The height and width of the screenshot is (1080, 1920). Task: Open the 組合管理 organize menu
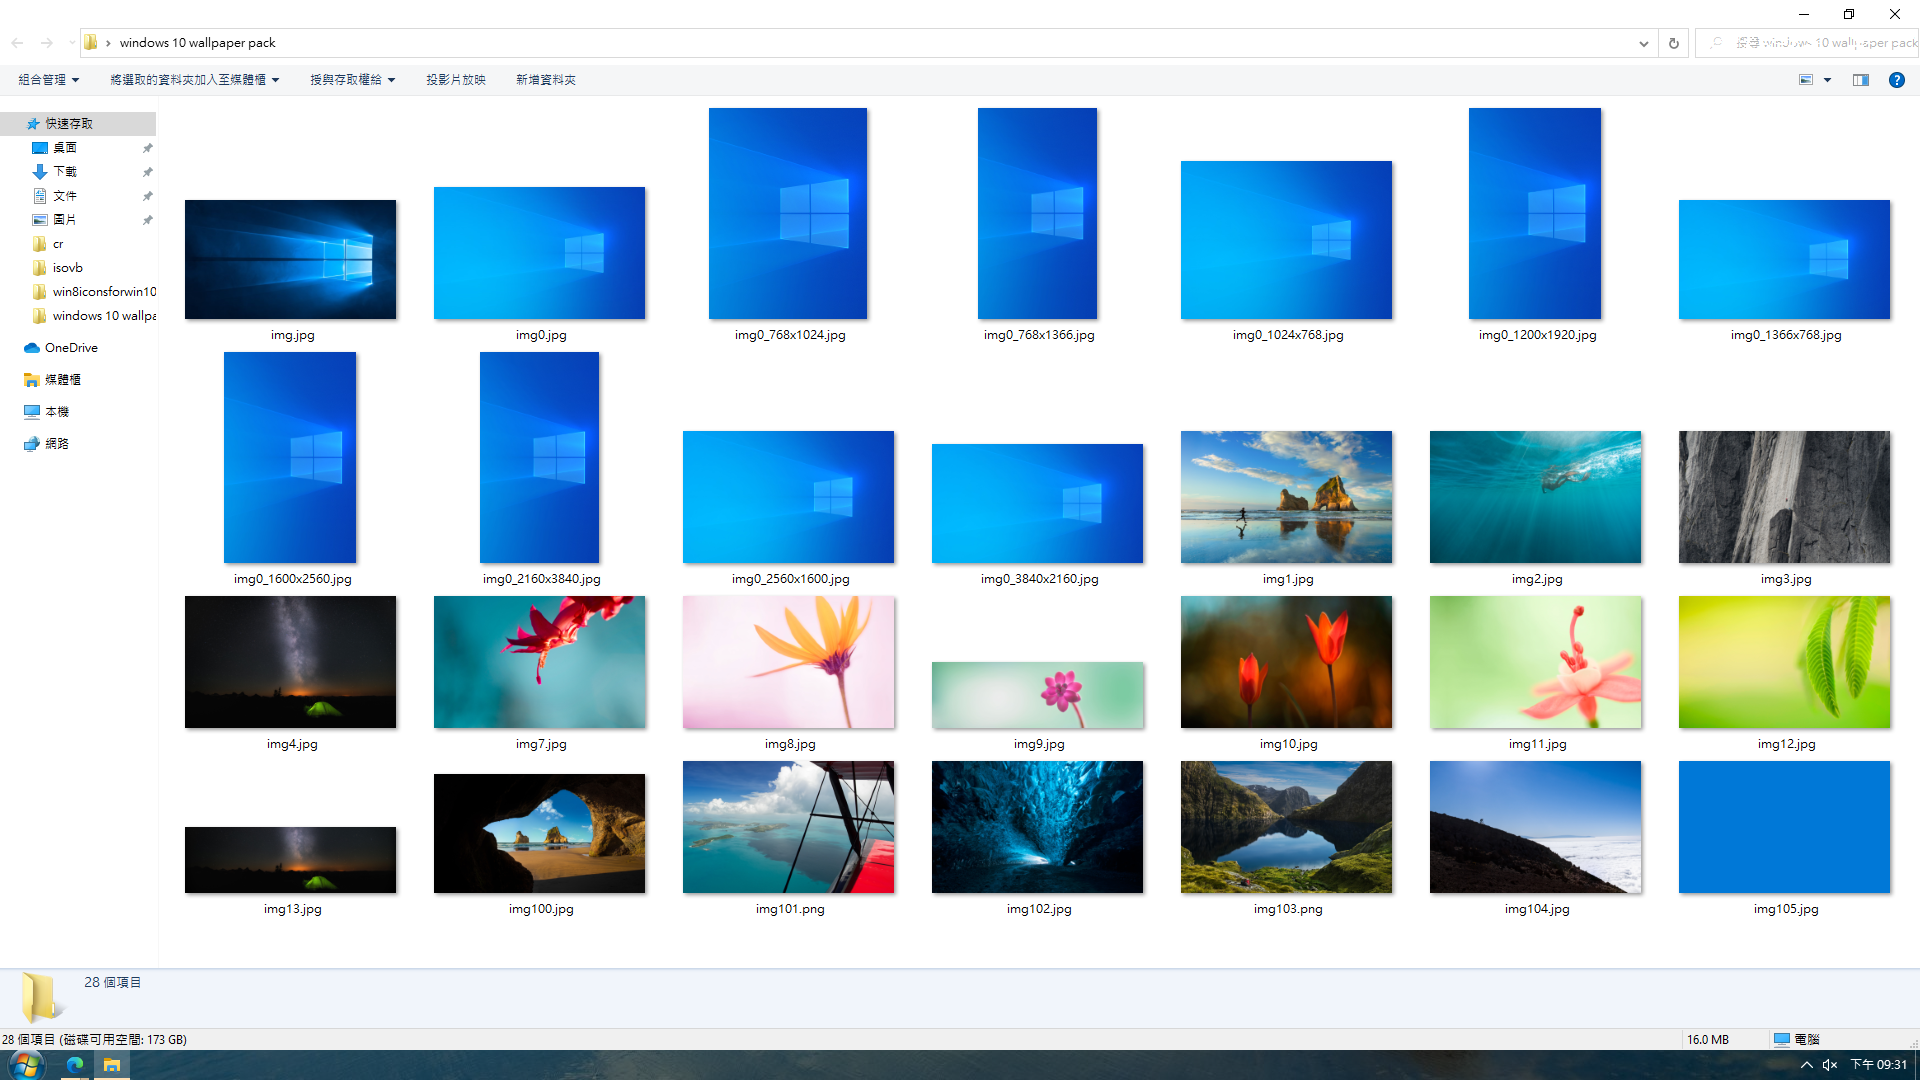coord(48,80)
